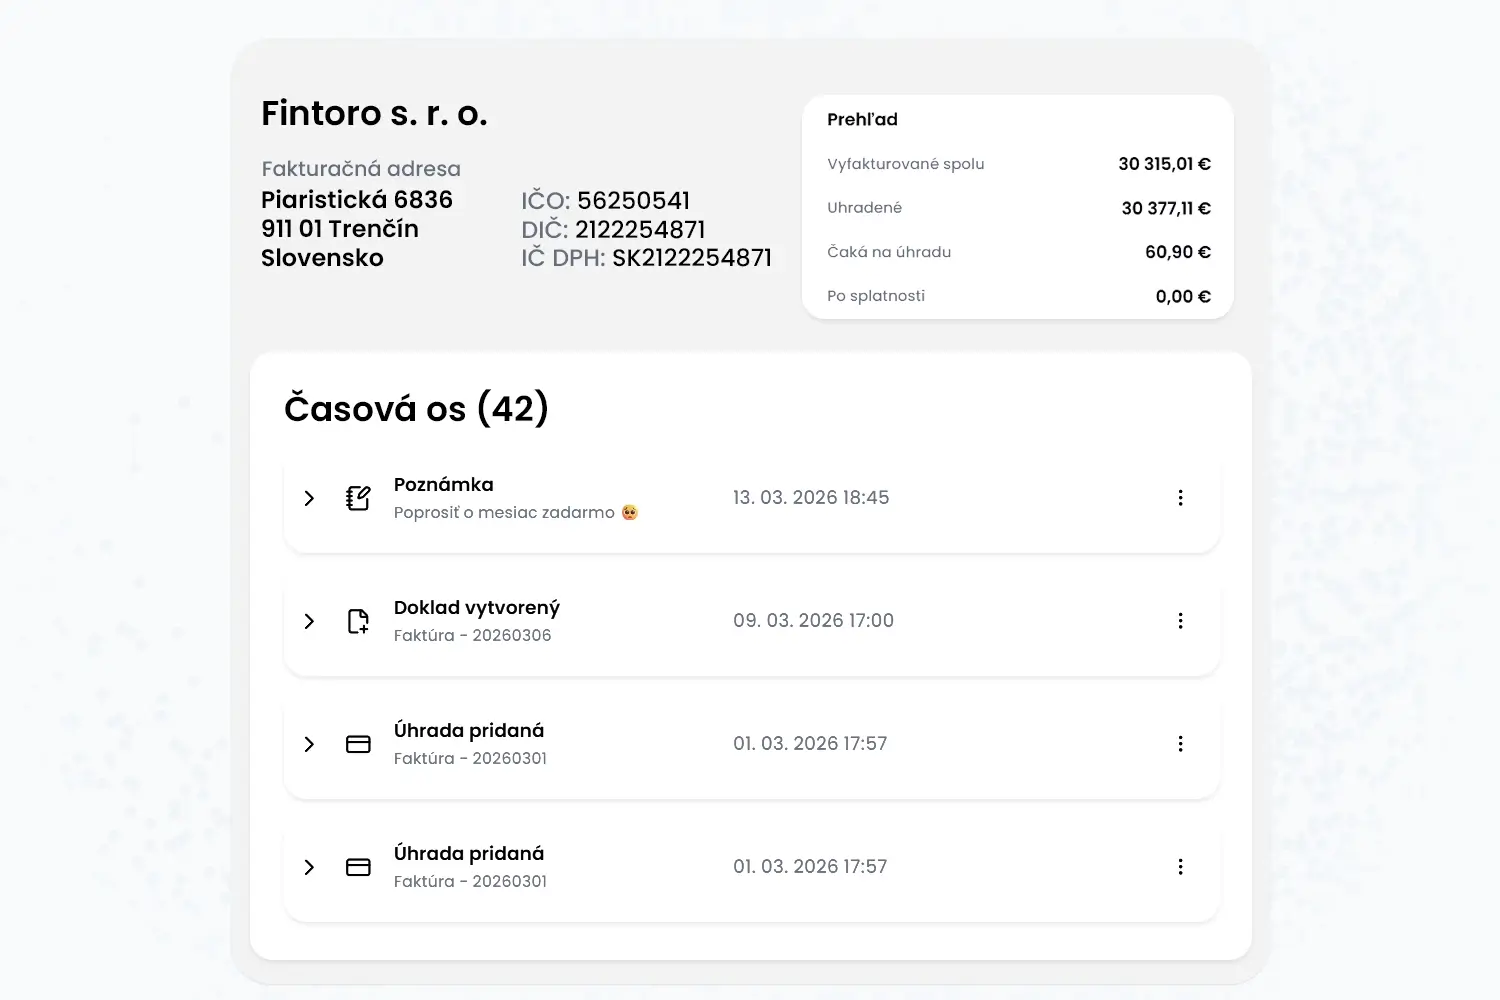
Task: Click the document icon for Doklad vytvorený
Action: point(358,620)
